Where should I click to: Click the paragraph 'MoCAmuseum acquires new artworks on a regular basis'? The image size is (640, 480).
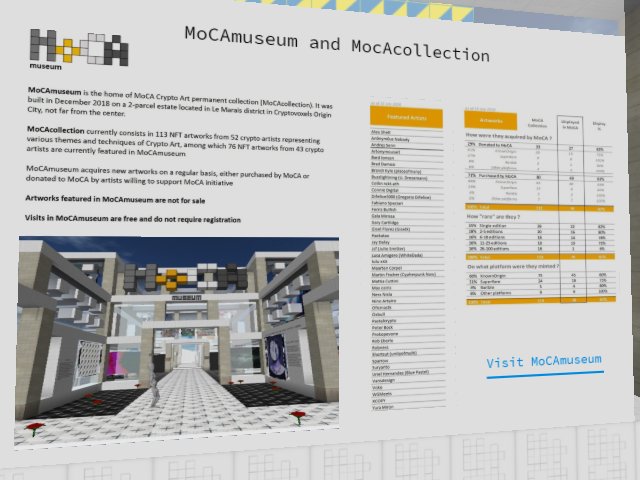point(167,175)
